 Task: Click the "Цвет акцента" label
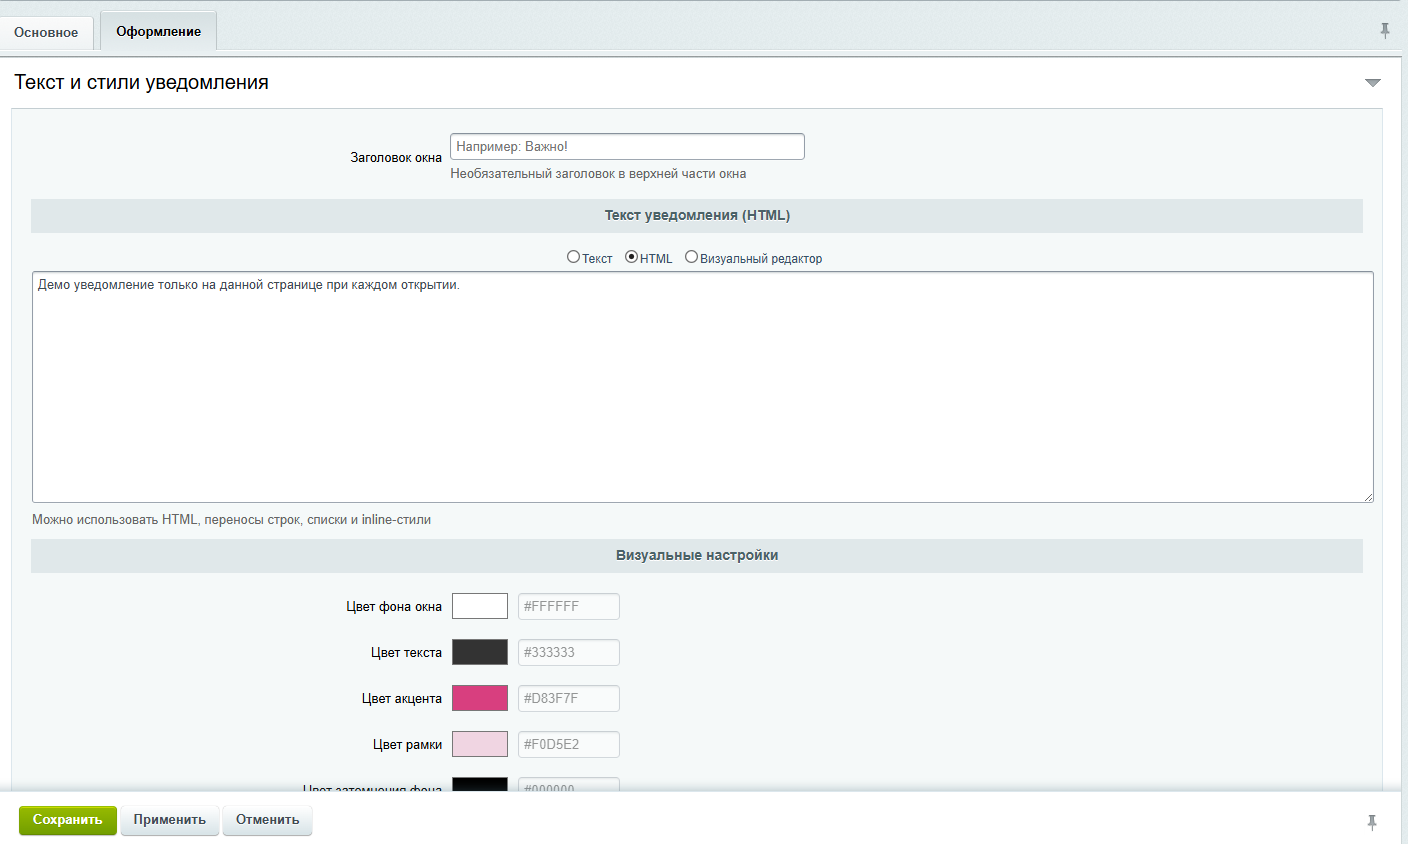[x=402, y=699]
